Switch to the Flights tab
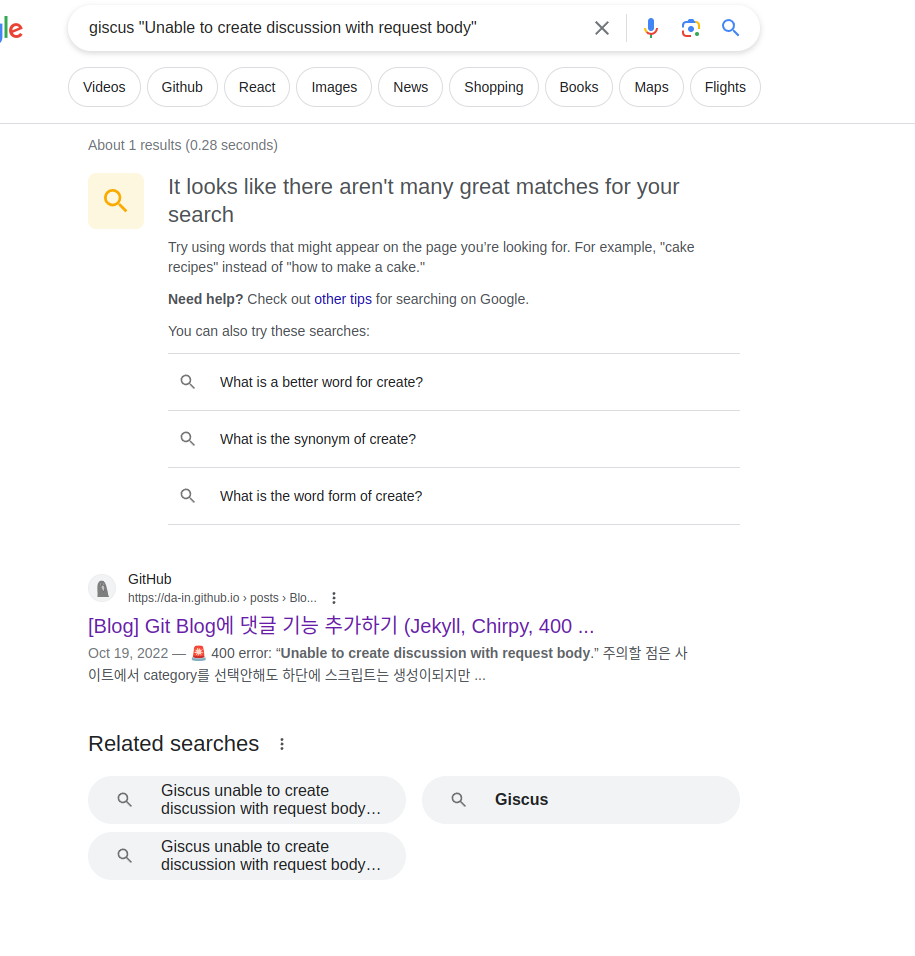 725,87
